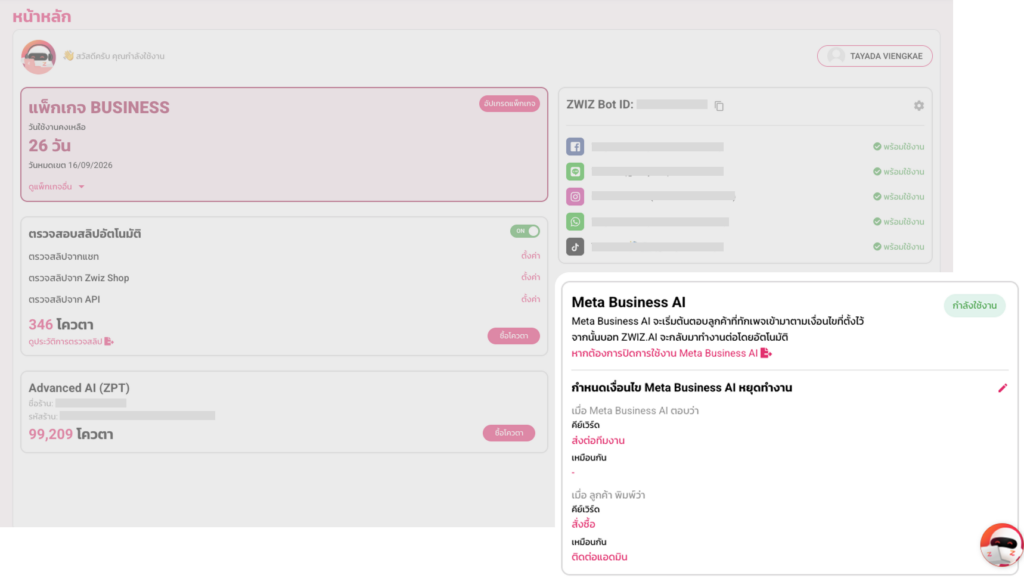Select the LINE channel icon
The width and height of the screenshot is (1024, 585).
click(x=575, y=172)
